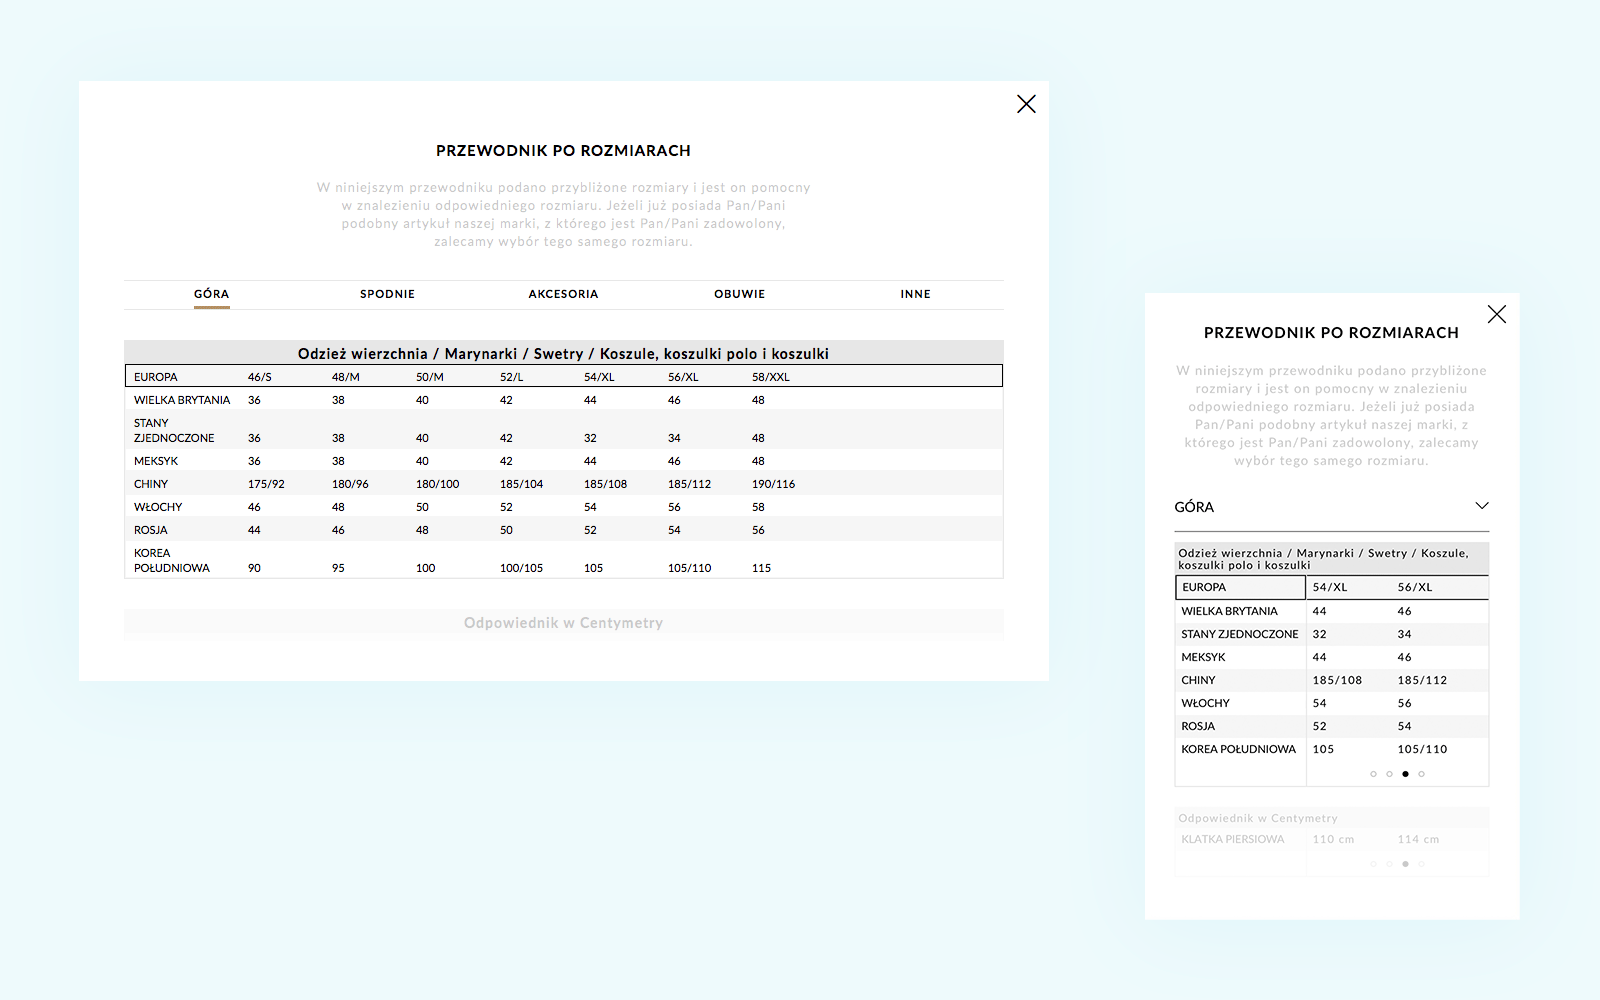Image resolution: width=1600 pixels, height=1000 pixels.
Task: Switch to the OBUWIE tab
Action: click(x=740, y=294)
